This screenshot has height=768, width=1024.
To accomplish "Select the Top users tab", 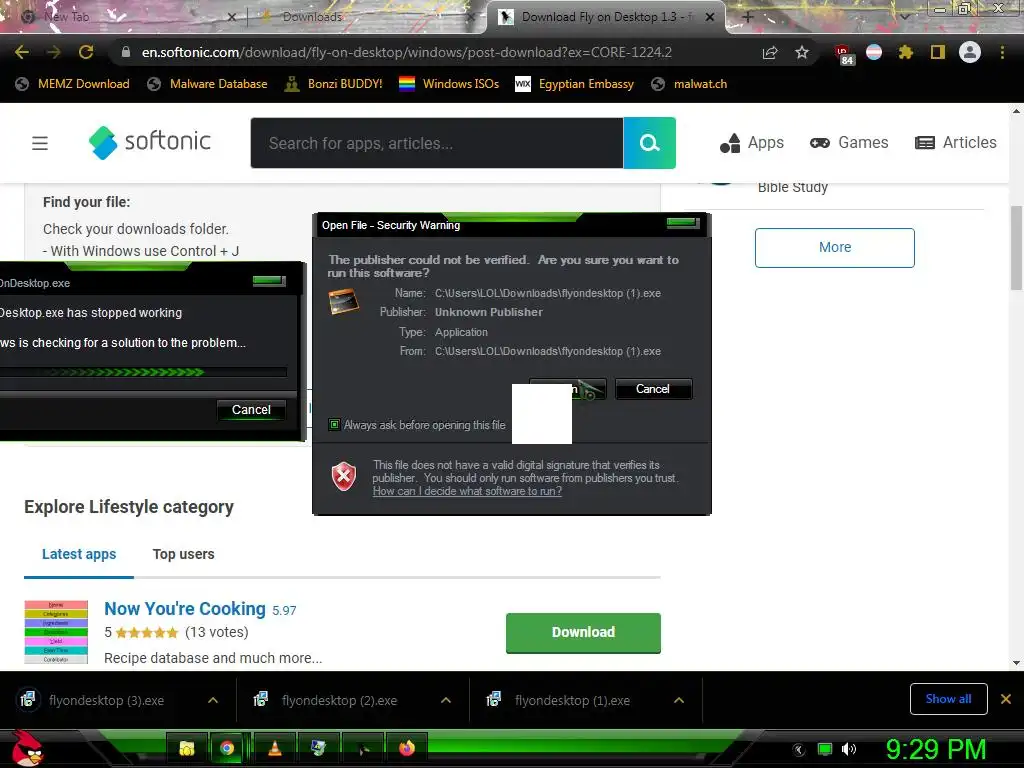I will pyautogui.click(x=184, y=554).
